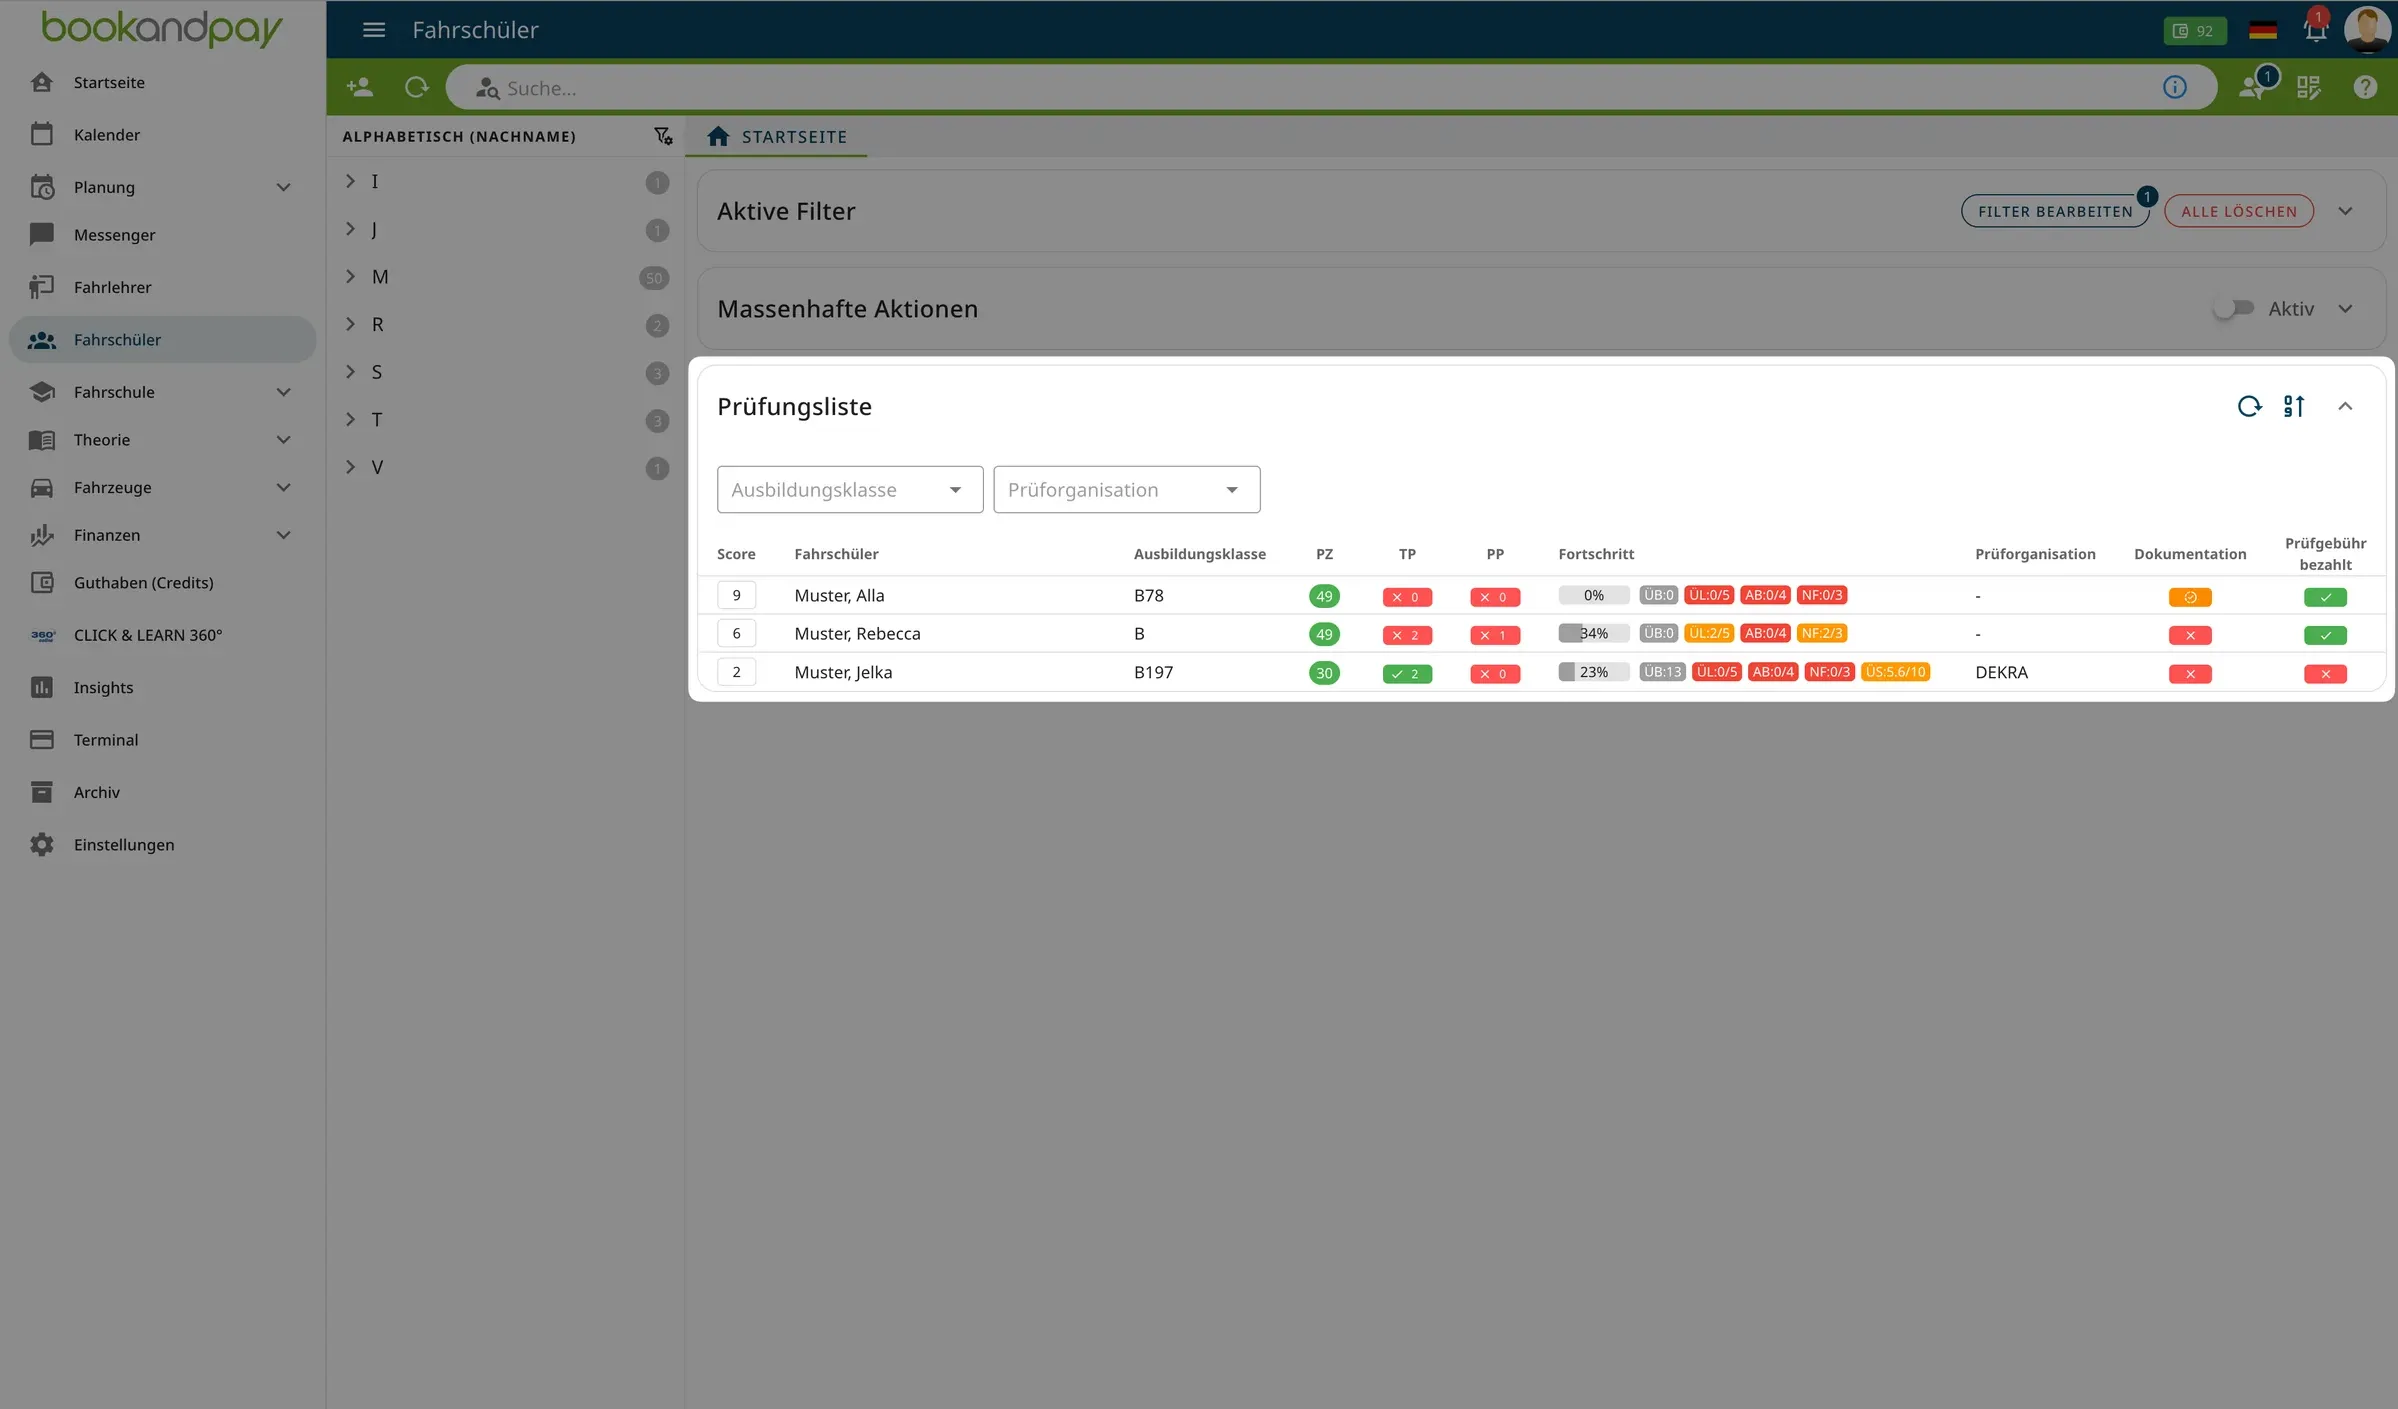2398x1409 pixels.
Task: Refresh the student list from green toolbar
Action: (x=417, y=88)
